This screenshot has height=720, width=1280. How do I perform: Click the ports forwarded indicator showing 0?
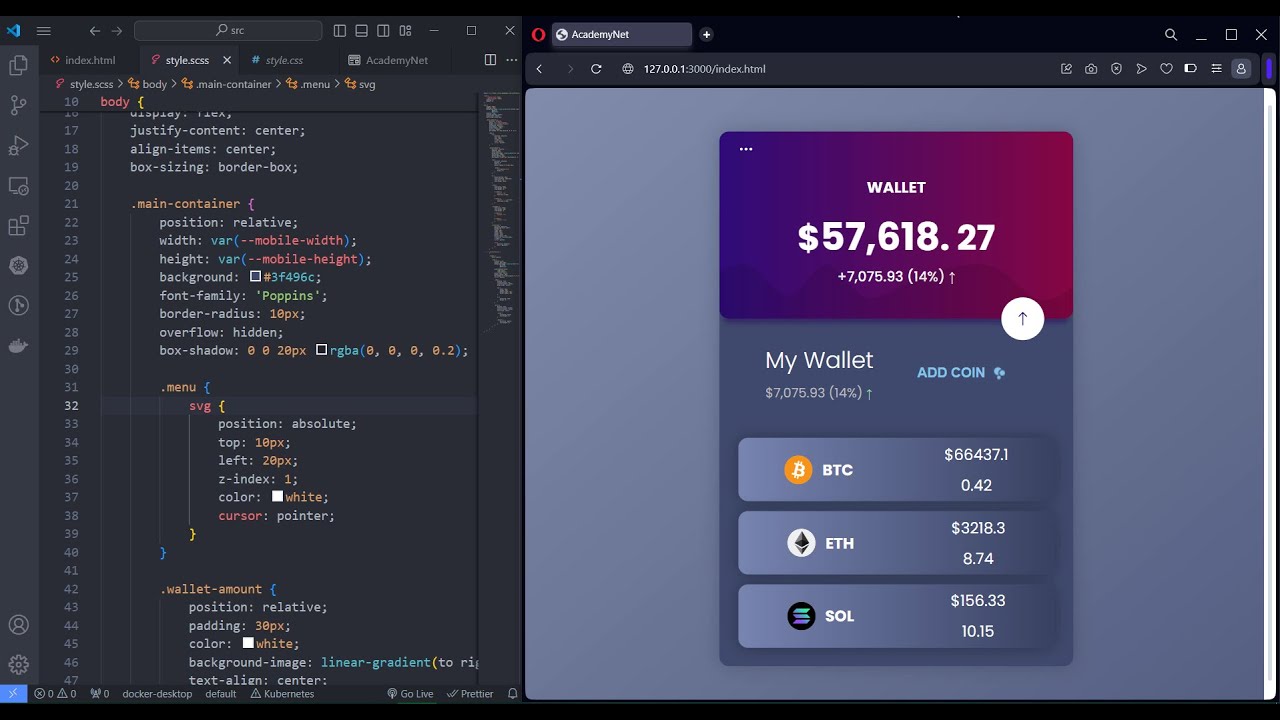[100, 693]
